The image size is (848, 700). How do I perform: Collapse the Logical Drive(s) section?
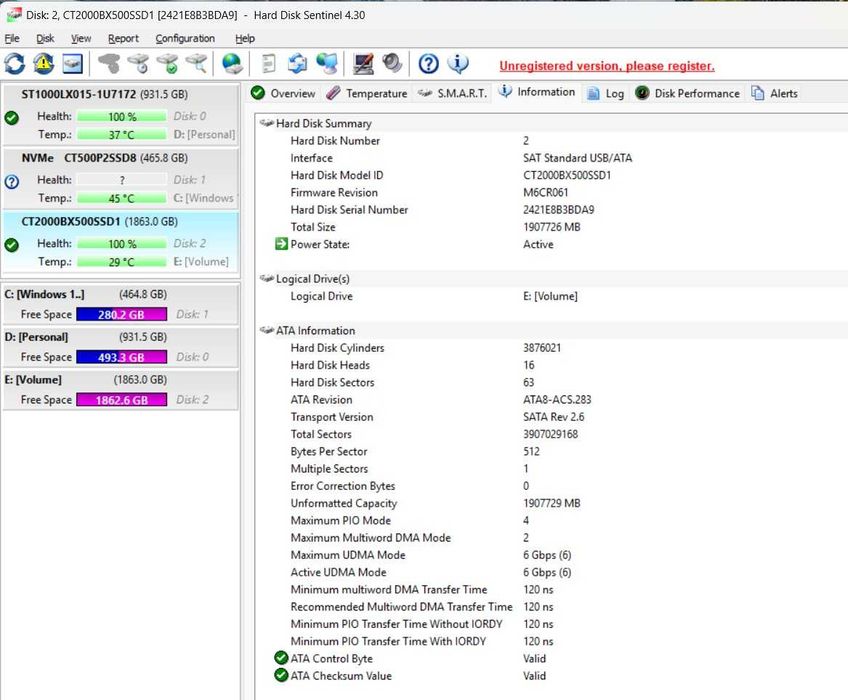[x=267, y=278]
